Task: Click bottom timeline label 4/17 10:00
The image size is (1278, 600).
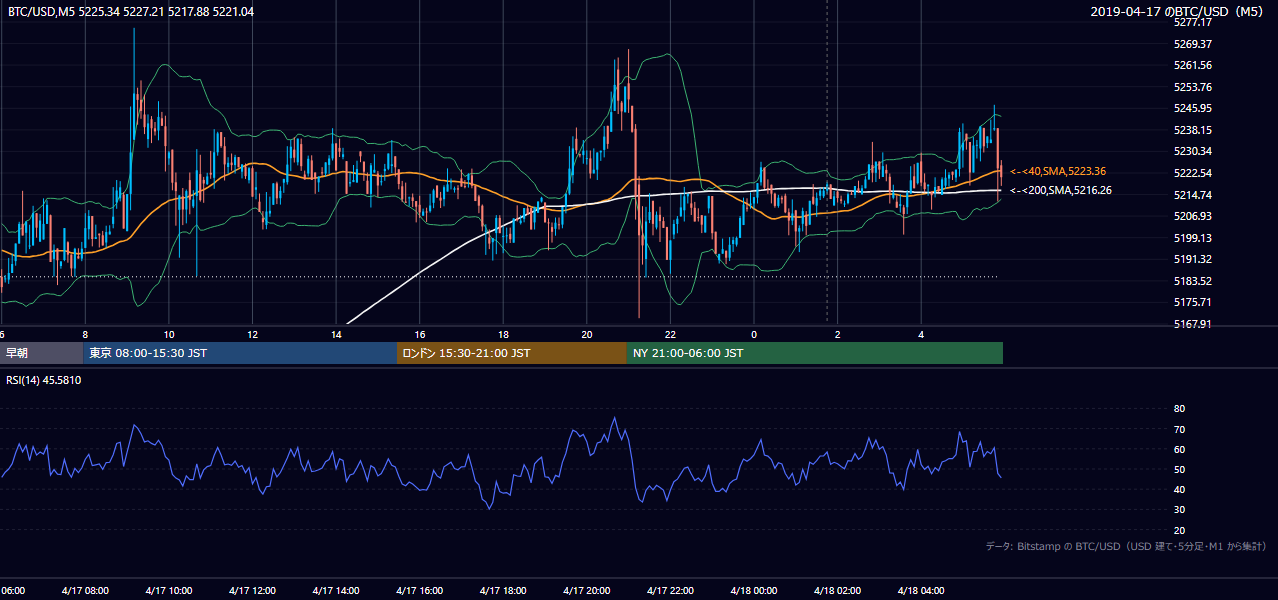Action: click(x=168, y=591)
